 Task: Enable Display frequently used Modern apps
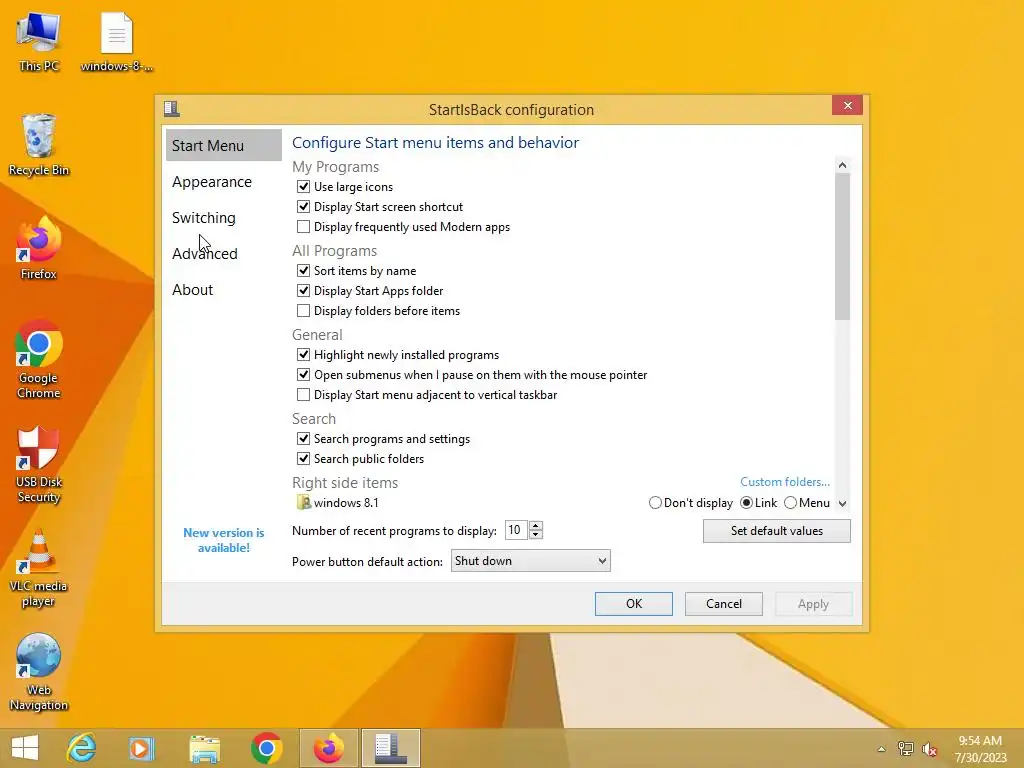[303, 227]
